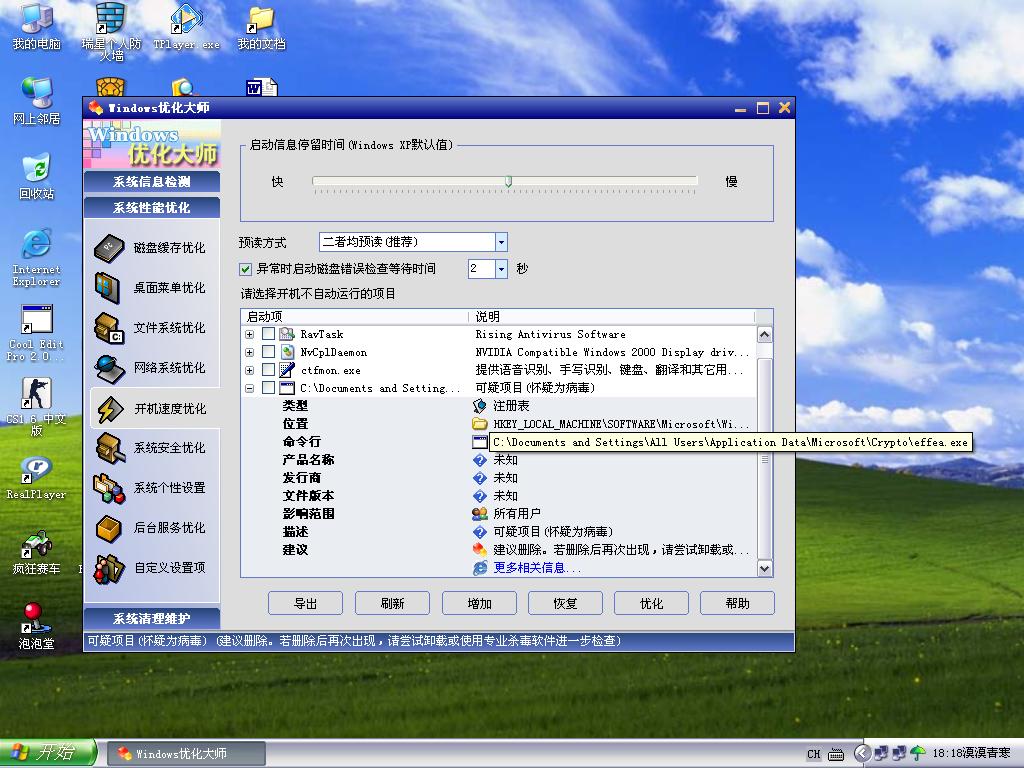This screenshot has height=768, width=1024.
Task: Select the 网络系统优化 globe icon
Action: (x=109, y=368)
